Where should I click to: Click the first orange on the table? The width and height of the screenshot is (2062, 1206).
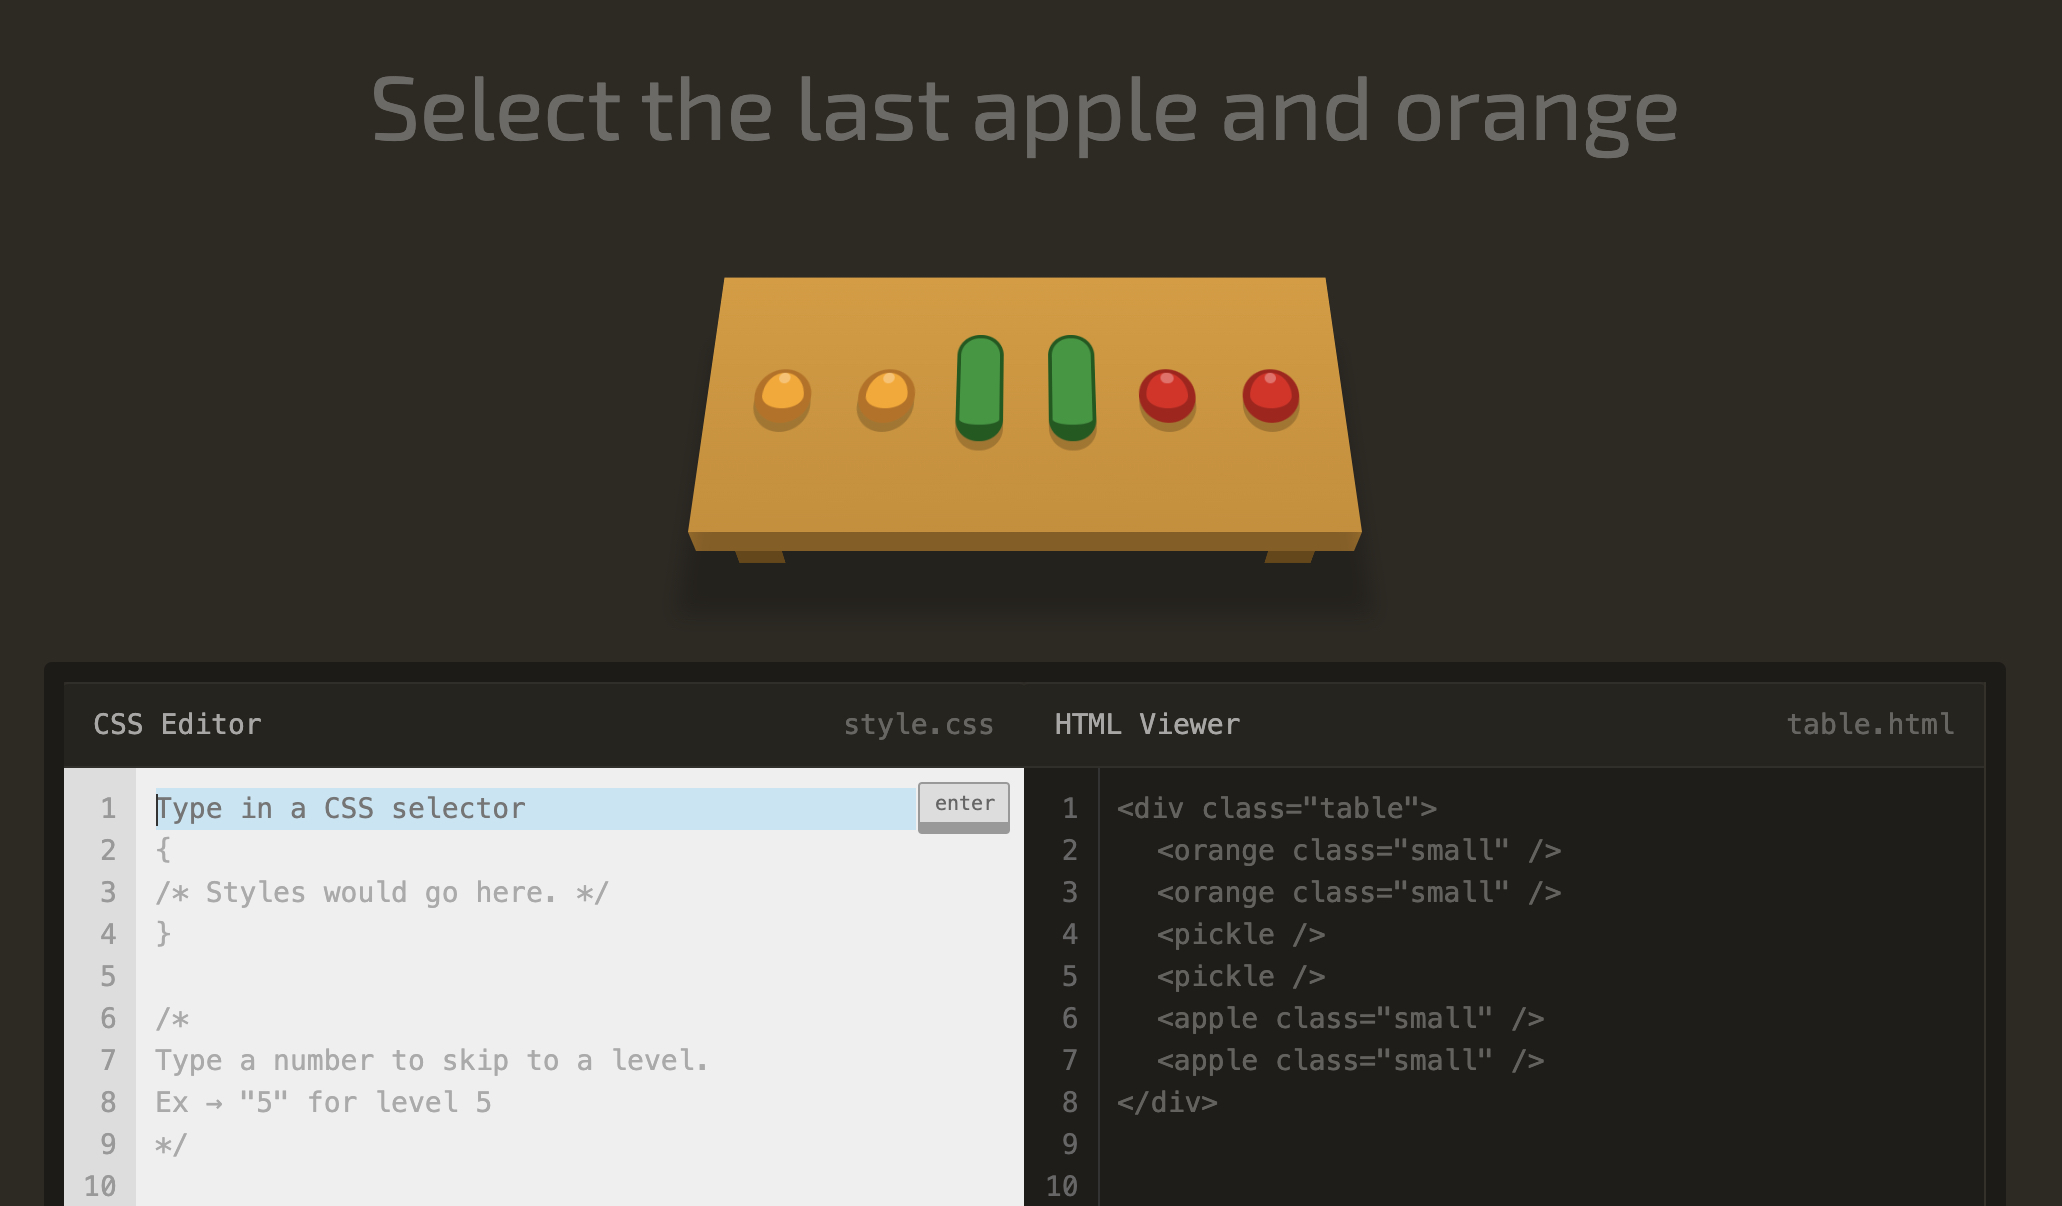click(782, 397)
